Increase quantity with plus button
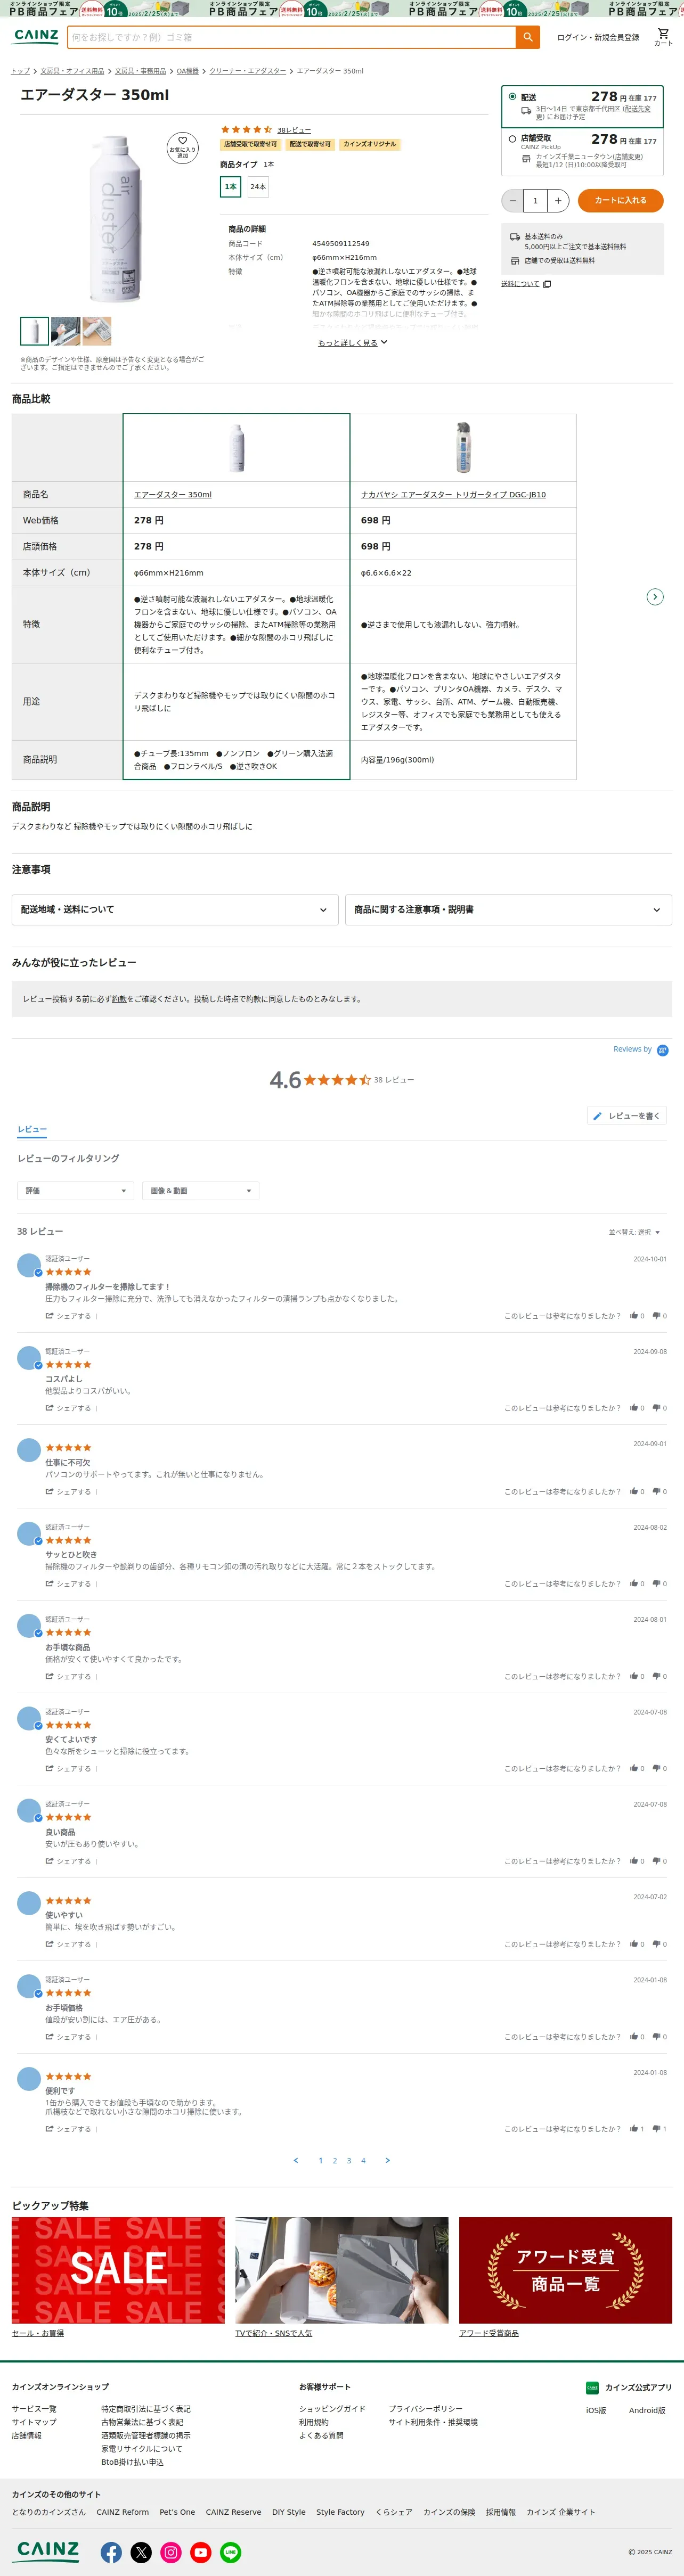The width and height of the screenshot is (684, 2576). [558, 201]
